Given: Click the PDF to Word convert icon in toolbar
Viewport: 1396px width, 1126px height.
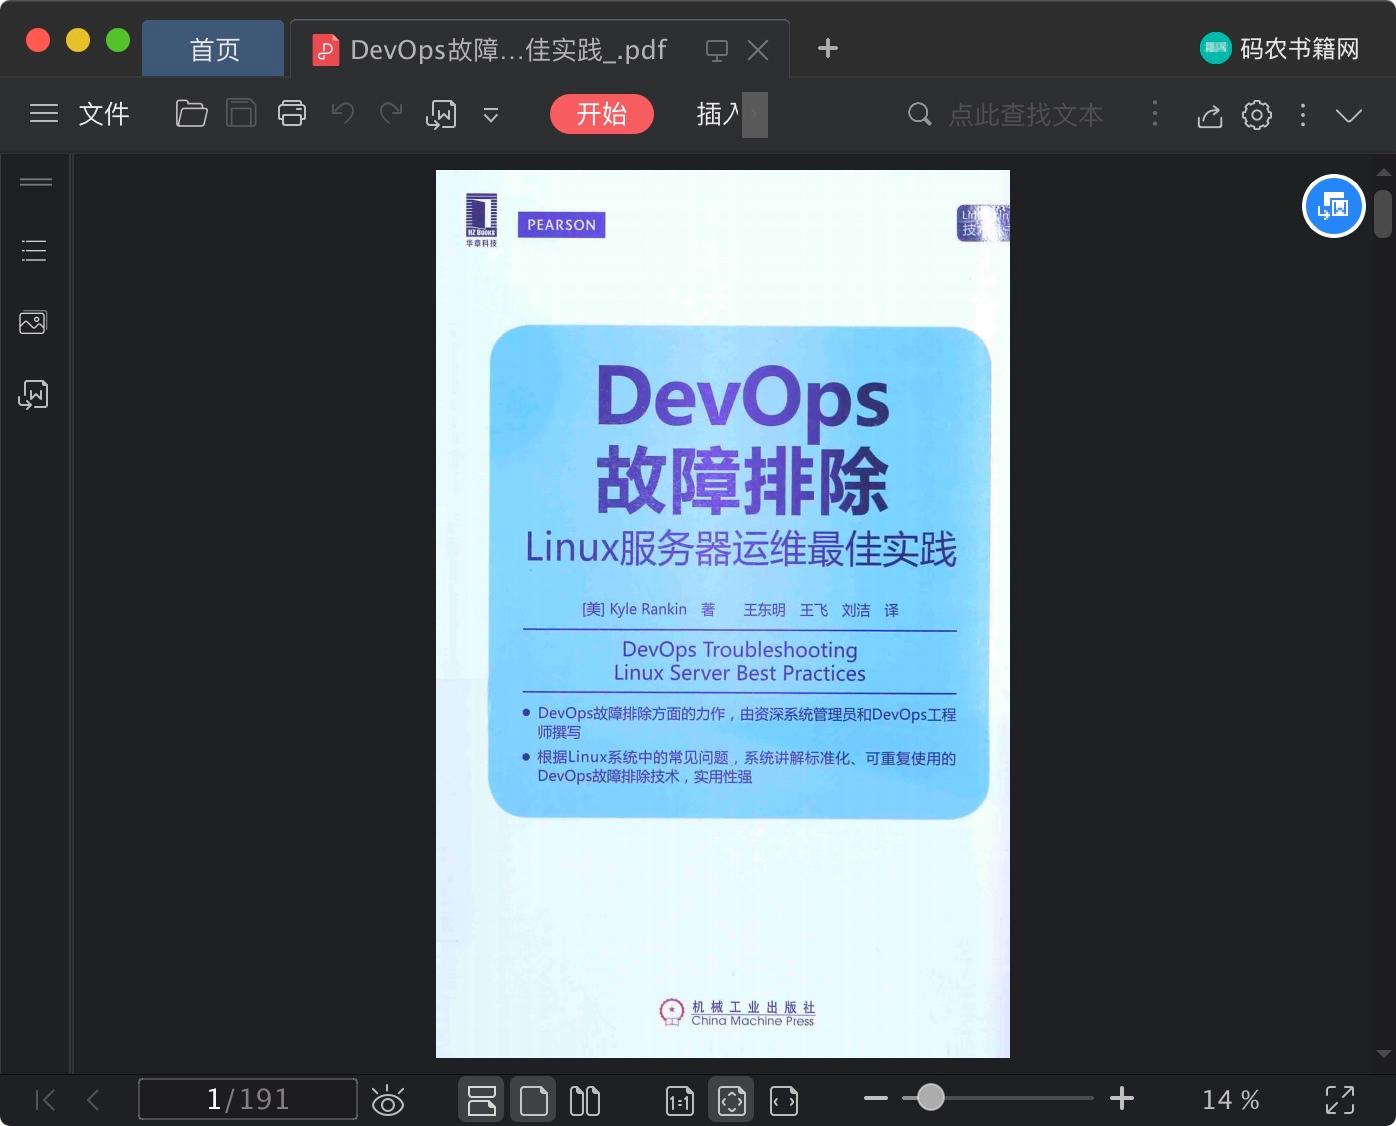Looking at the screenshot, I should click(441, 115).
